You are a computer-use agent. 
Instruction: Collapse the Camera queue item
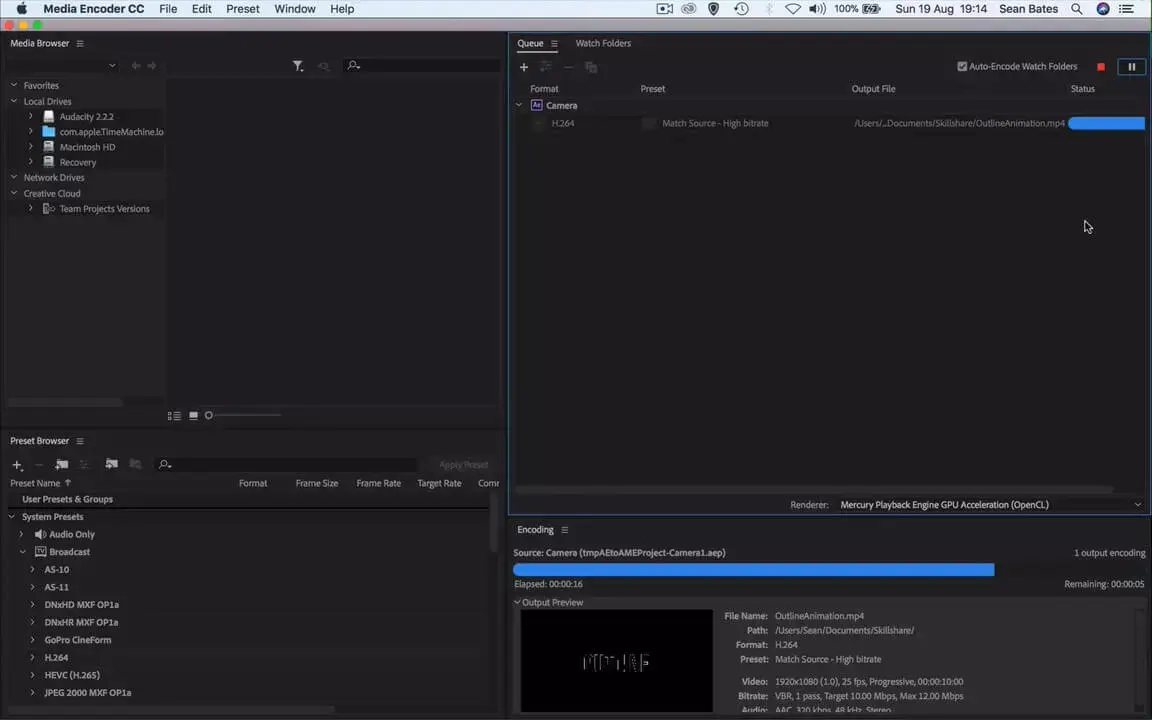point(519,105)
